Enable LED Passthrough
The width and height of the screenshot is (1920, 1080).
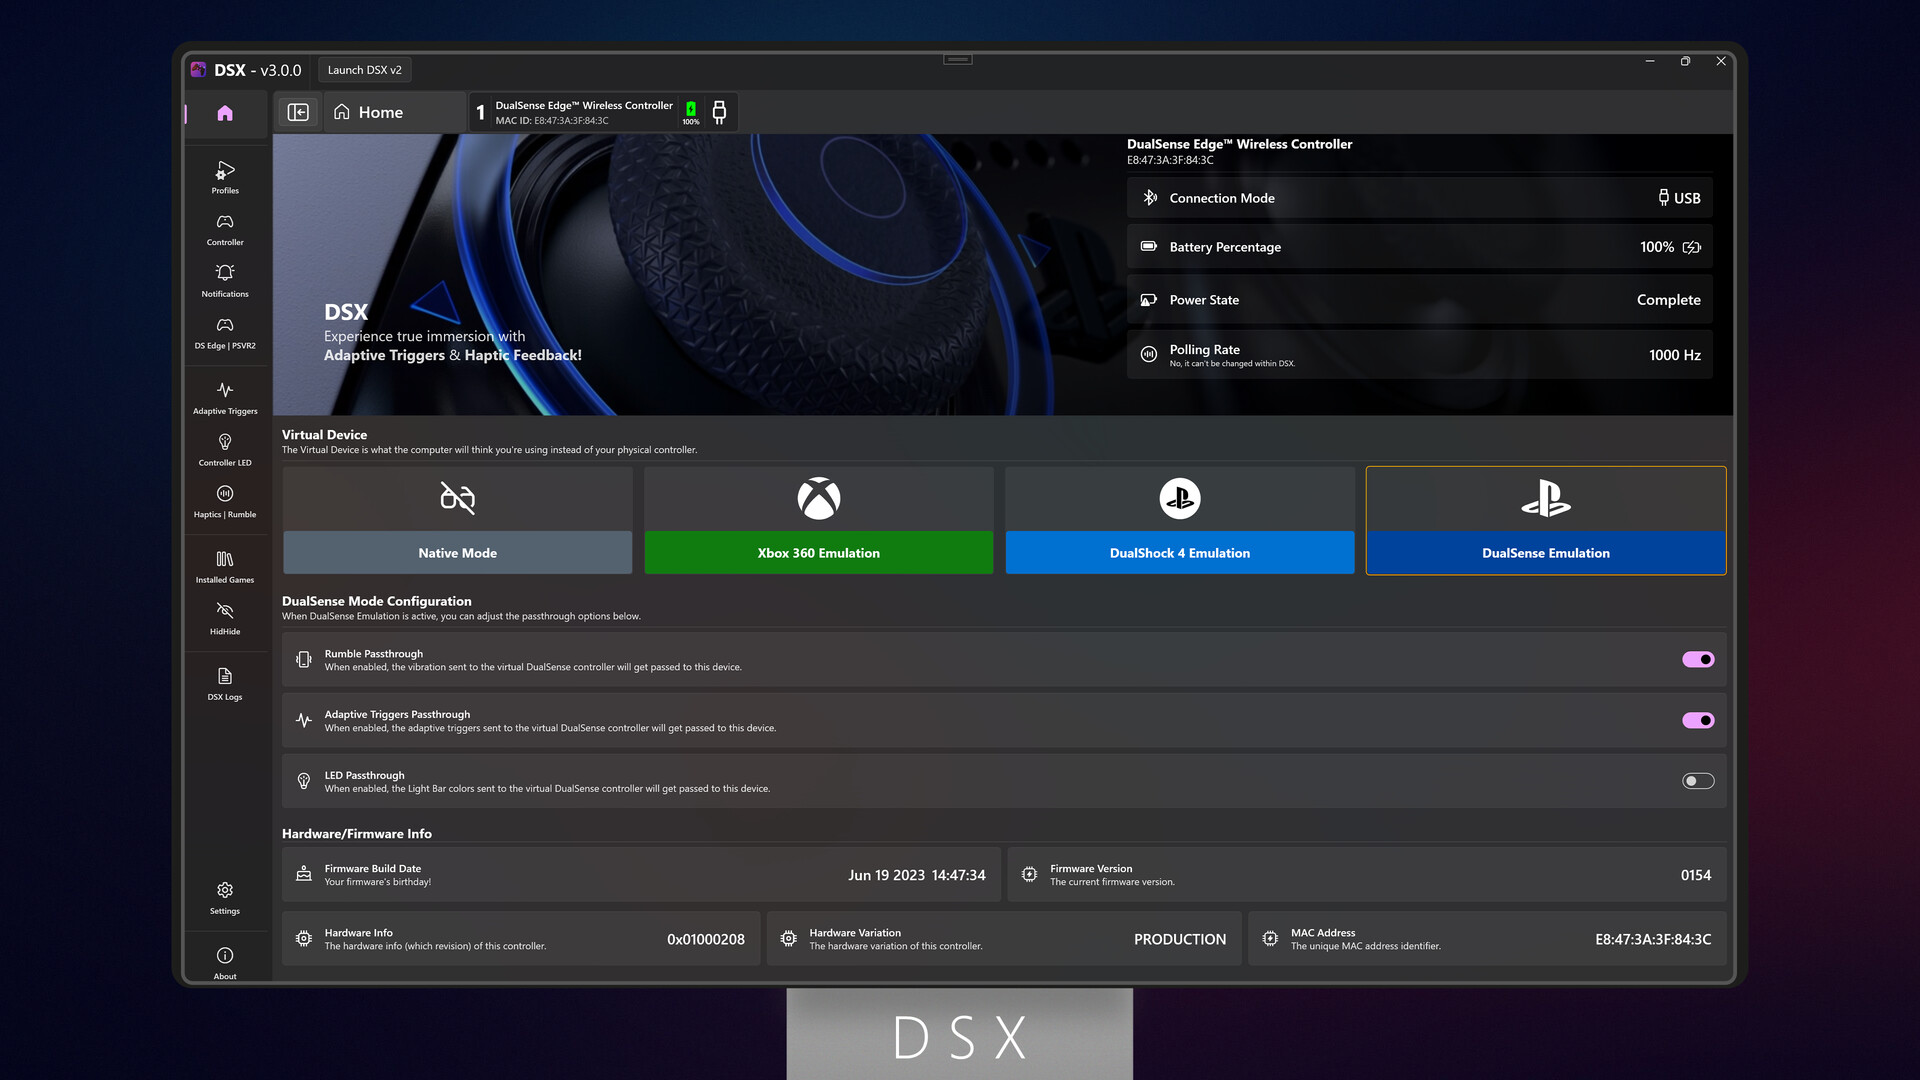[x=1697, y=781]
